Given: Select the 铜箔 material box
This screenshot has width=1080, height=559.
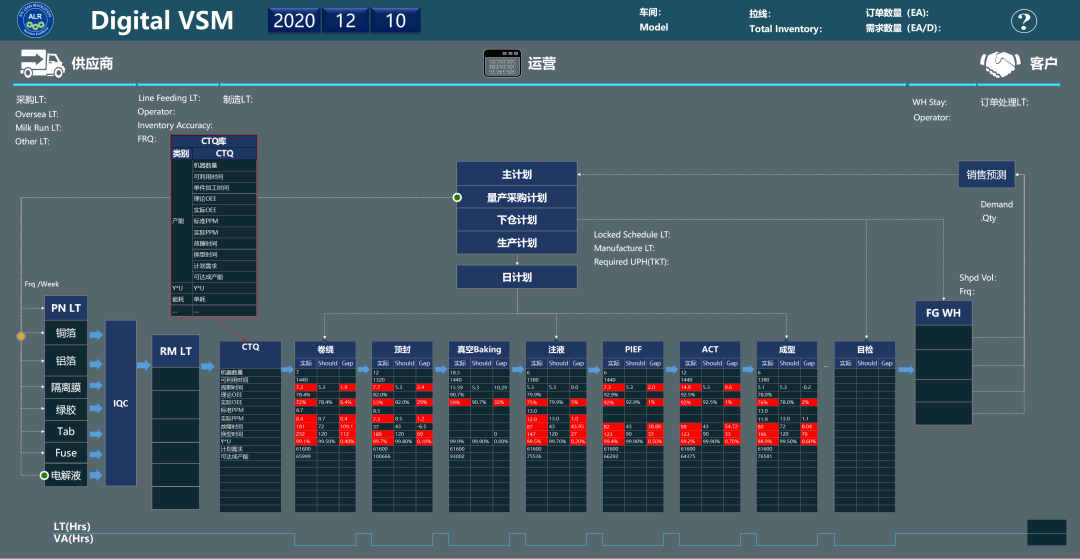Looking at the screenshot, I should point(66,335).
